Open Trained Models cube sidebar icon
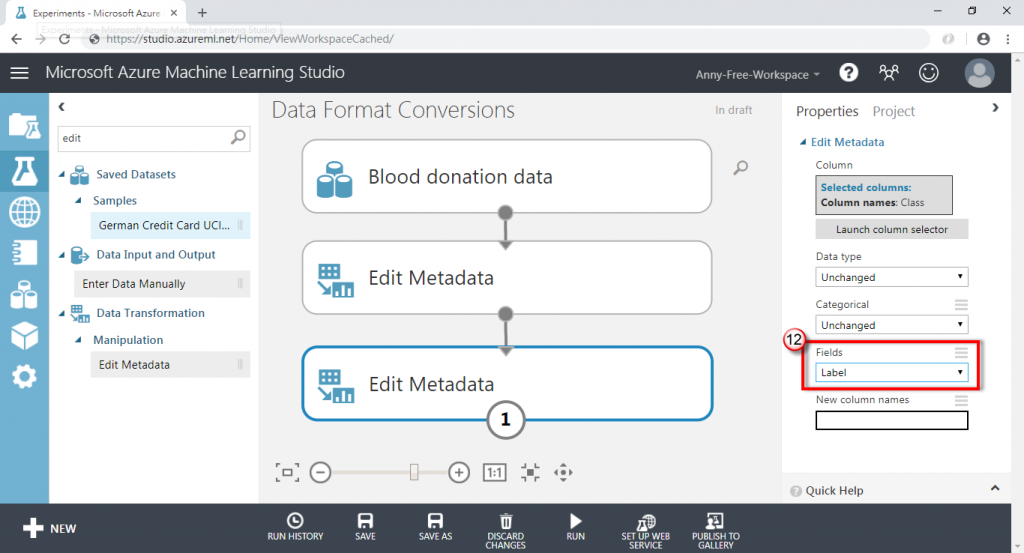The image size is (1024, 553). pyautogui.click(x=24, y=336)
